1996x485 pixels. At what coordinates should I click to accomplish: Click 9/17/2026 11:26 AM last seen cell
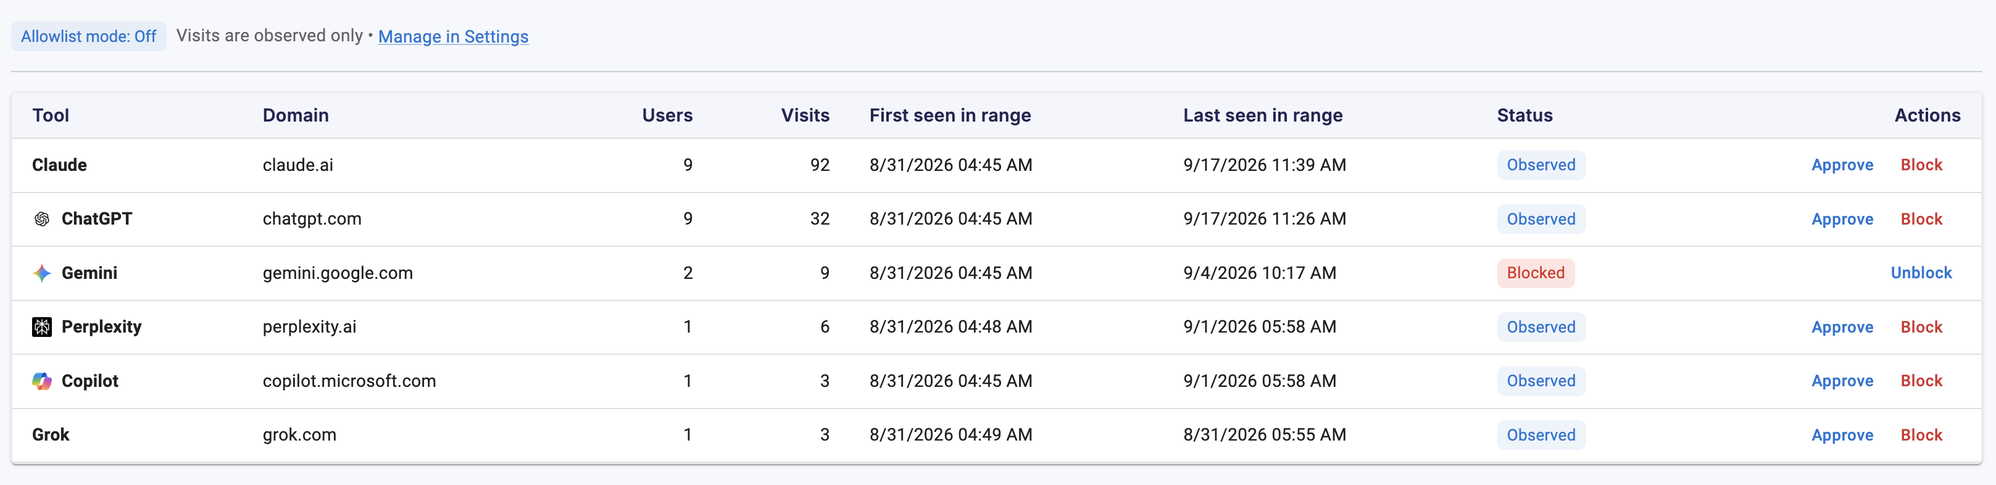pyautogui.click(x=1265, y=219)
